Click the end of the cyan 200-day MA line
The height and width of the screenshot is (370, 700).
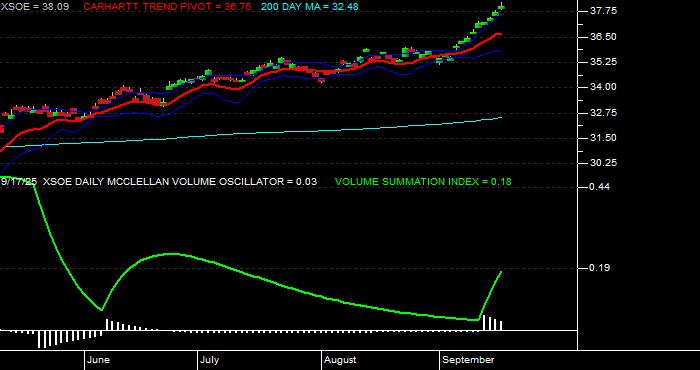click(501, 117)
